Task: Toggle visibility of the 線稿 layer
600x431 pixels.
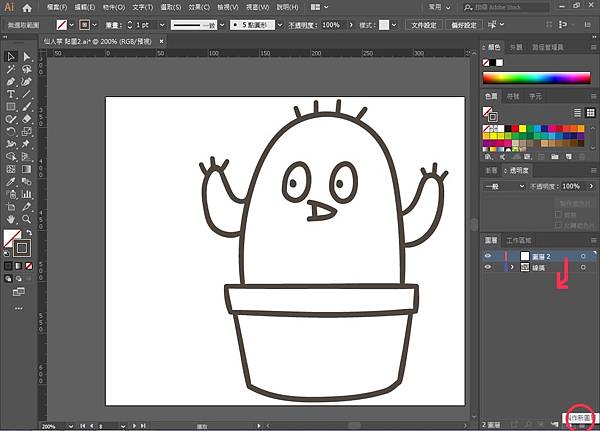Action: click(x=488, y=268)
